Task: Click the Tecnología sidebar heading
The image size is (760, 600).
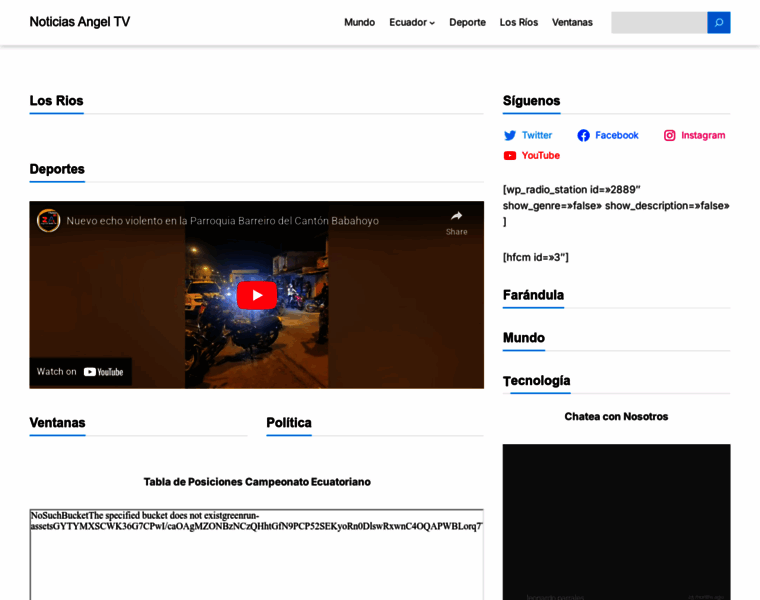Action: click(537, 381)
